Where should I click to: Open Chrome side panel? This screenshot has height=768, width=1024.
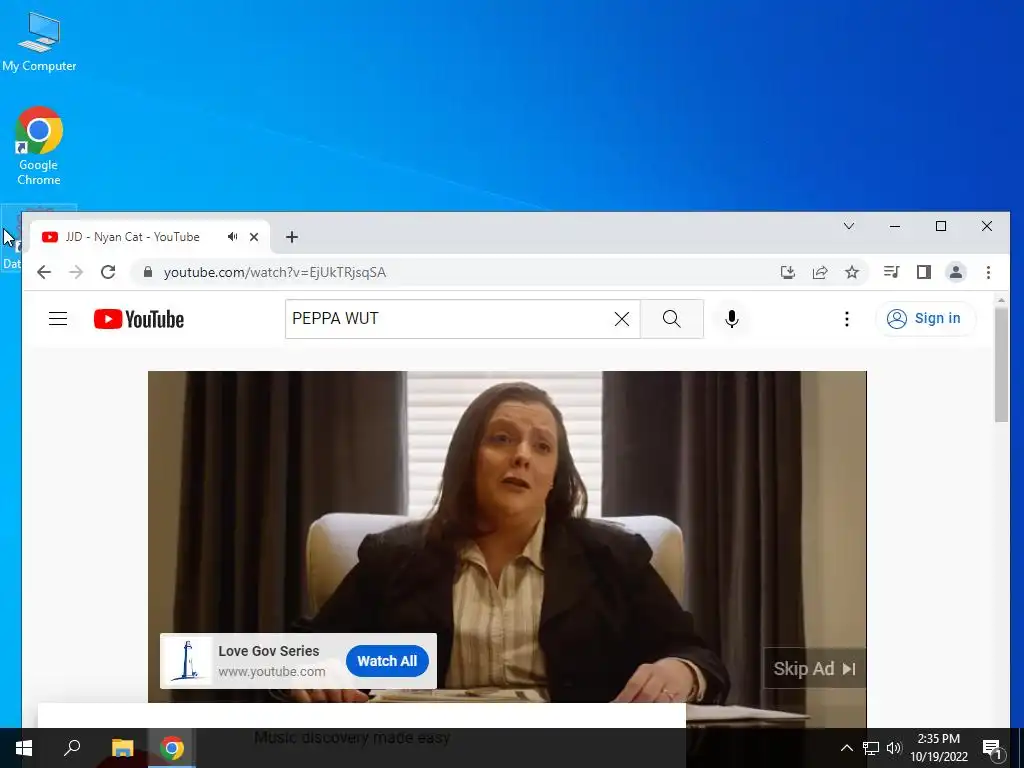pyautogui.click(x=923, y=272)
